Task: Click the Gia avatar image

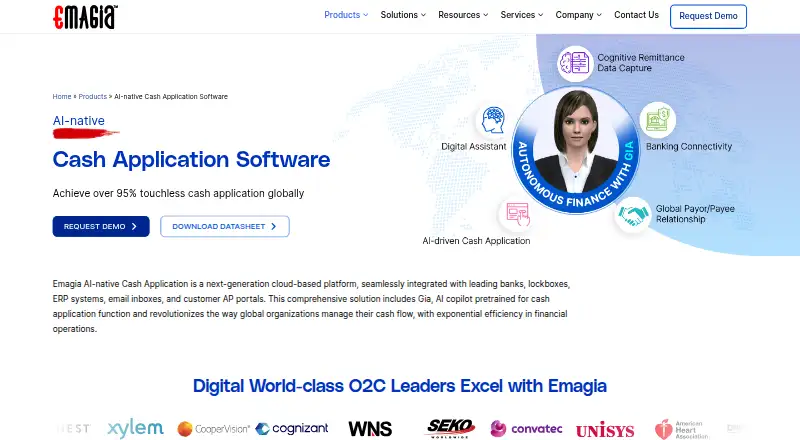Action: click(576, 150)
